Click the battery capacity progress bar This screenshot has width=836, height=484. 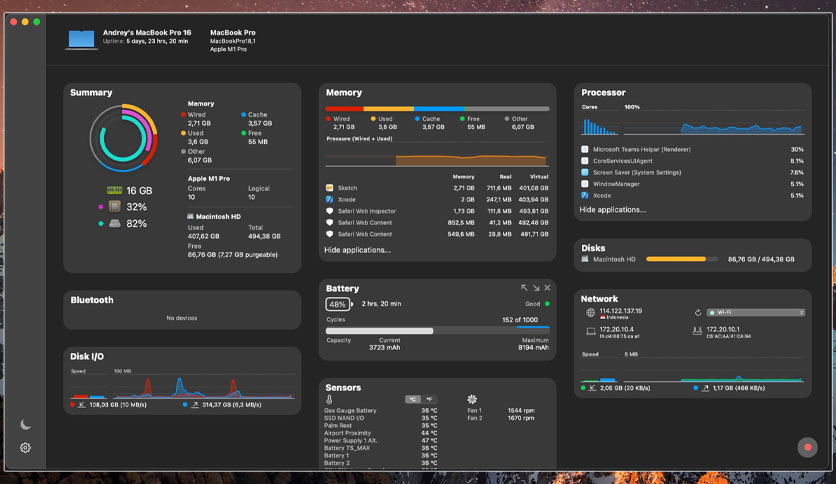(437, 330)
